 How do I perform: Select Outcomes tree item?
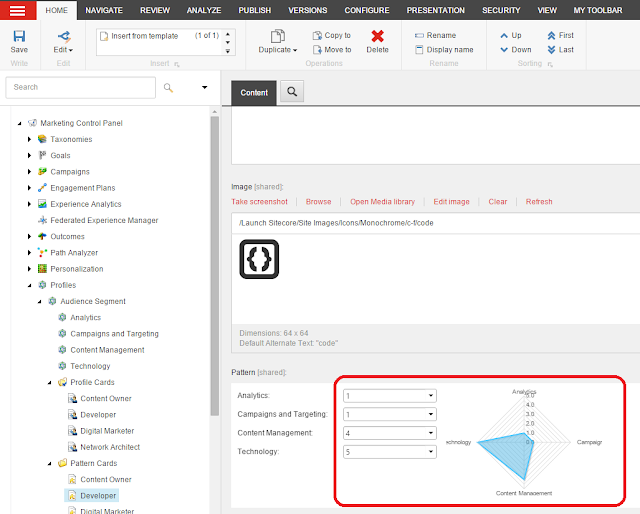[x=67, y=236]
